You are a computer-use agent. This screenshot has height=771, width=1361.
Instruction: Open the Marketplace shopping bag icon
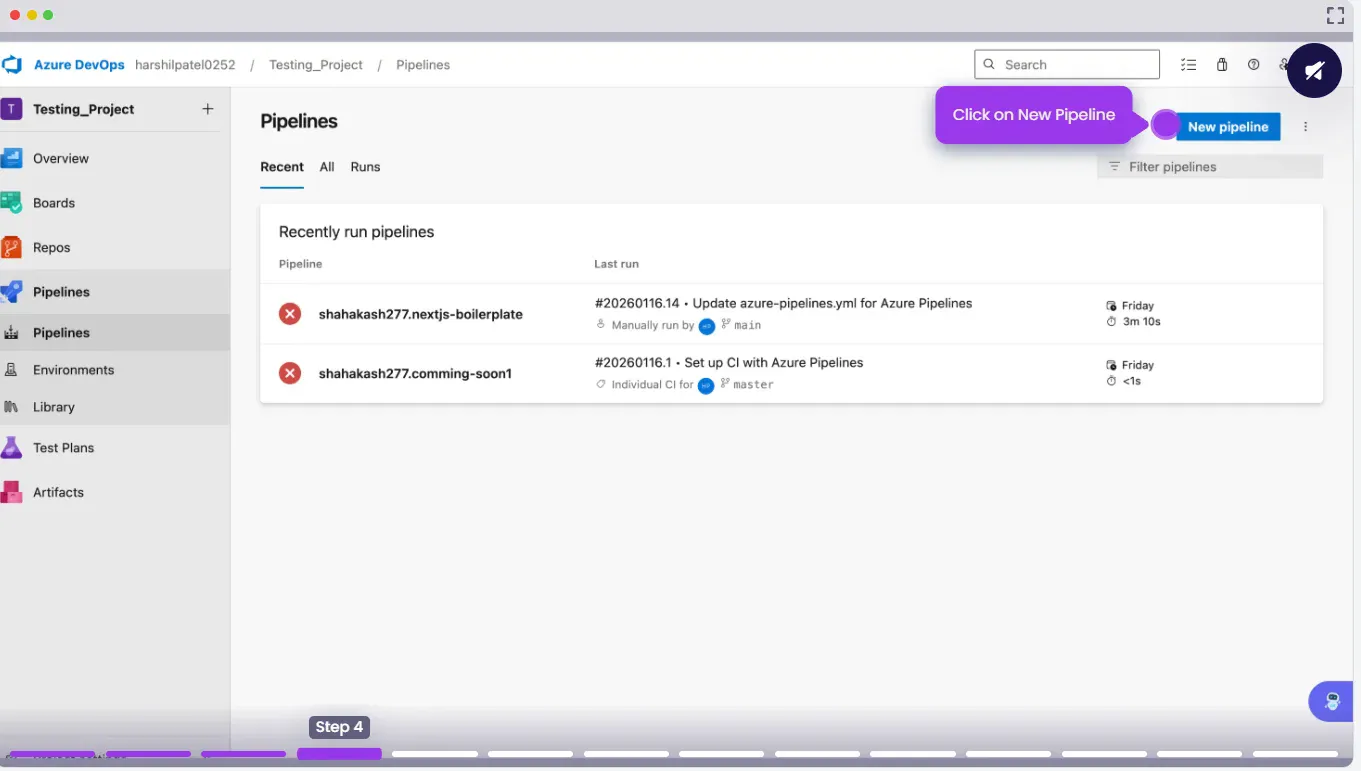pos(1222,65)
